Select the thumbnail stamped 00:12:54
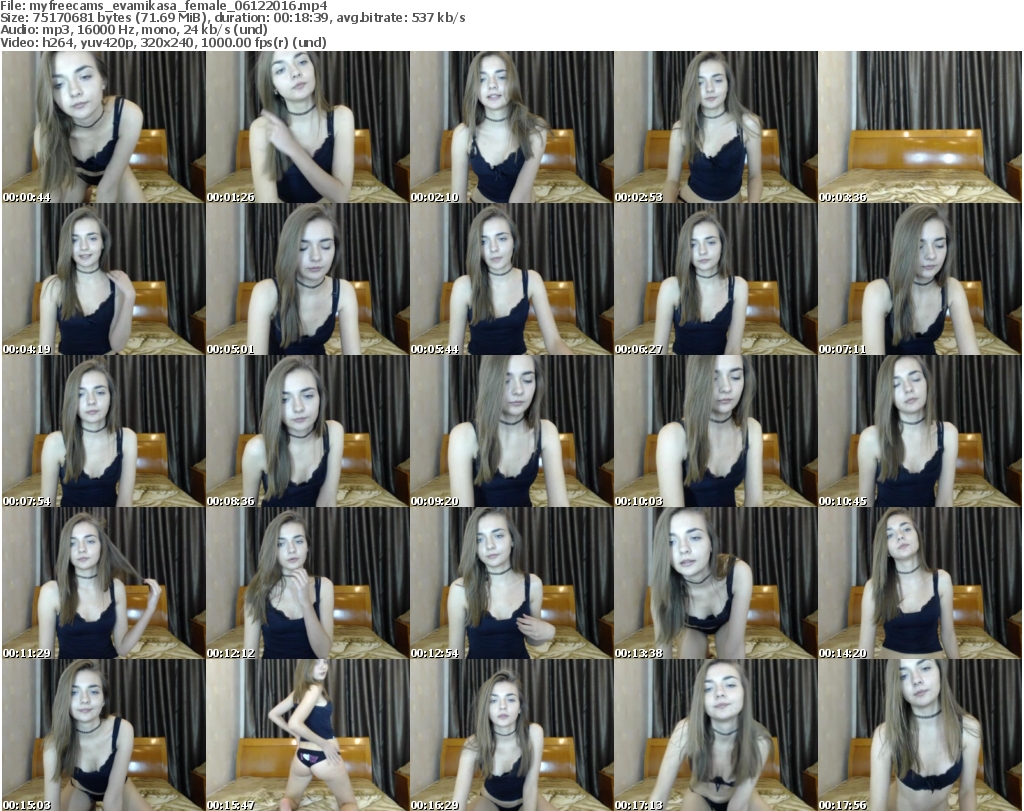 tap(512, 583)
